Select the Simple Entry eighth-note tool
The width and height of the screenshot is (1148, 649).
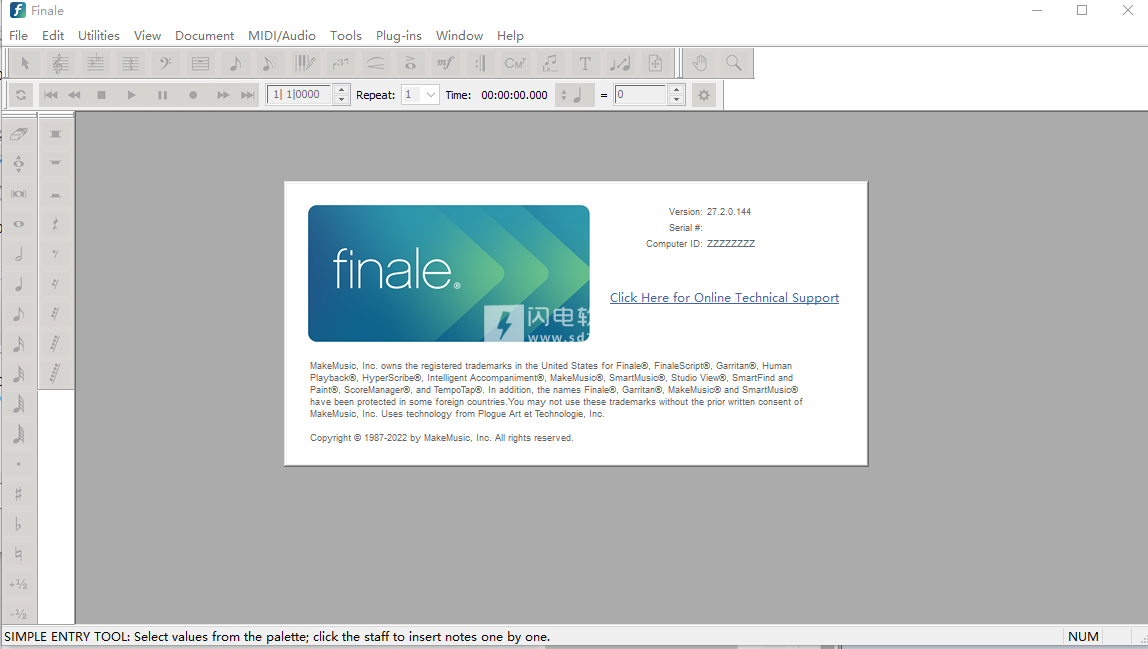(x=235, y=64)
